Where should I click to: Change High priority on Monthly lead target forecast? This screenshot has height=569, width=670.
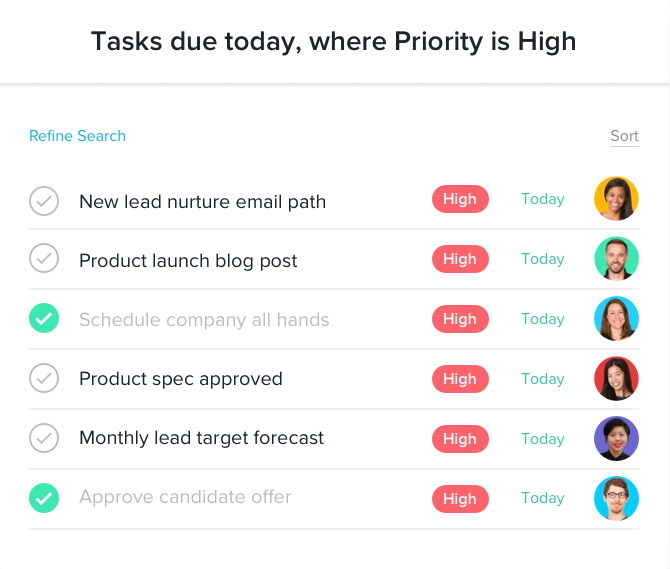coord(460,439)
